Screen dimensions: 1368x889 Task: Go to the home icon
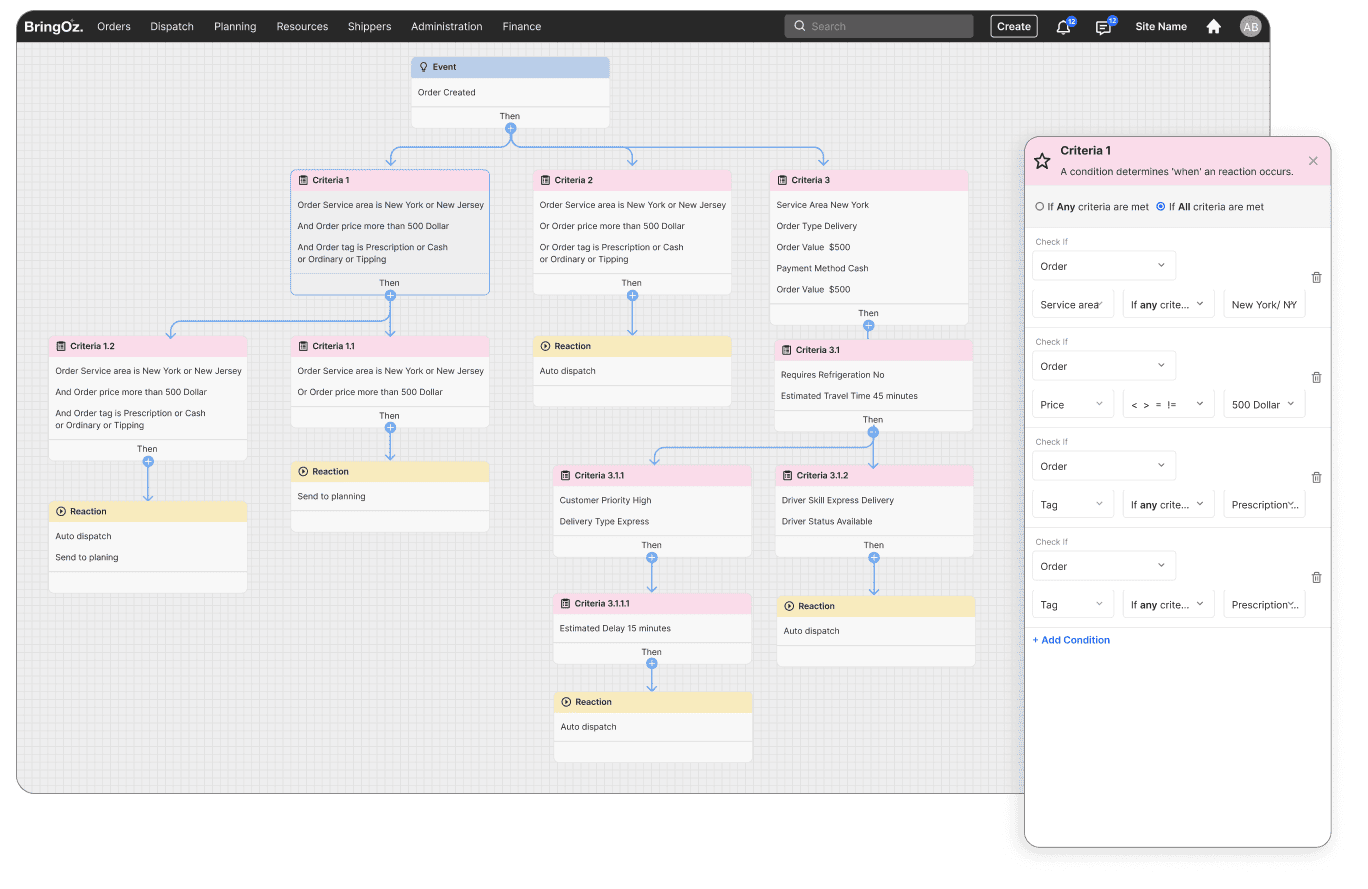pos(1213,27)
